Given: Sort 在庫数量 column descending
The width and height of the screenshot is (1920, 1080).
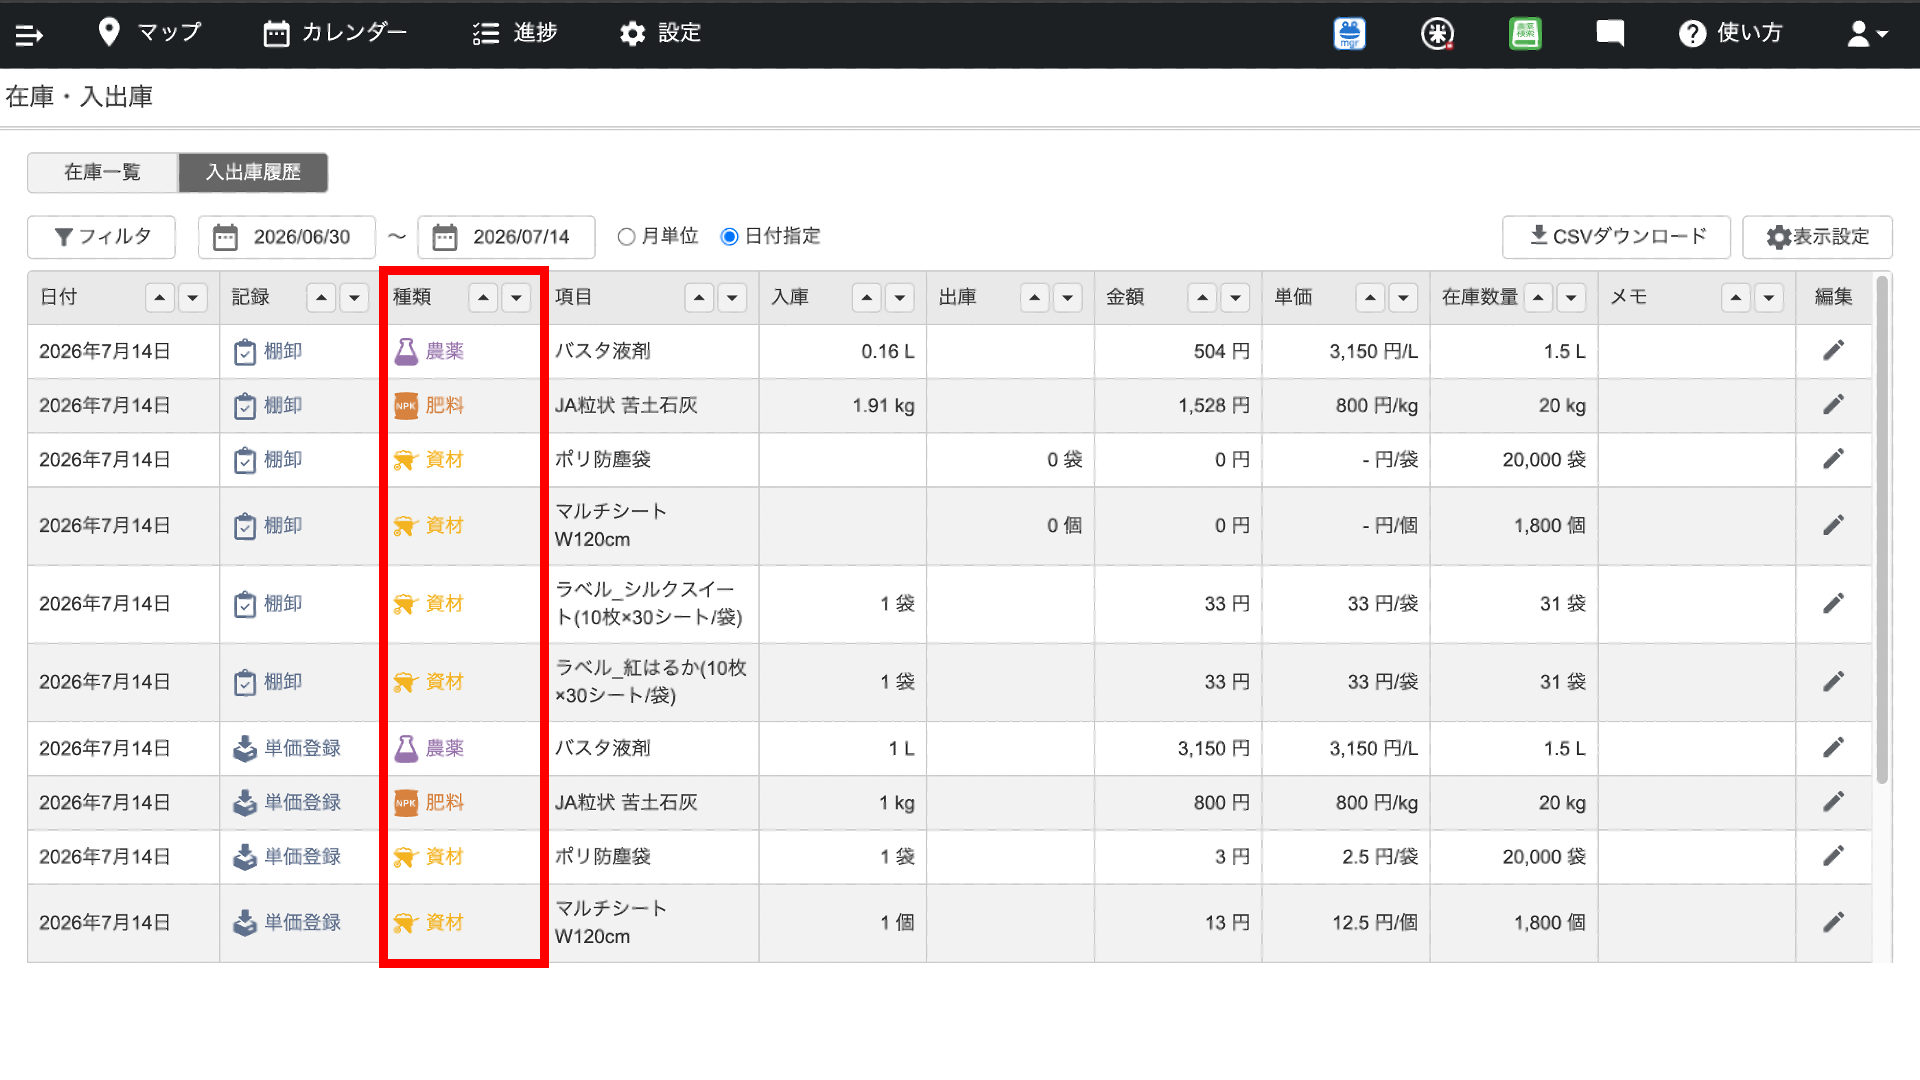Looking at the screenshot, I should point(1571,297).
